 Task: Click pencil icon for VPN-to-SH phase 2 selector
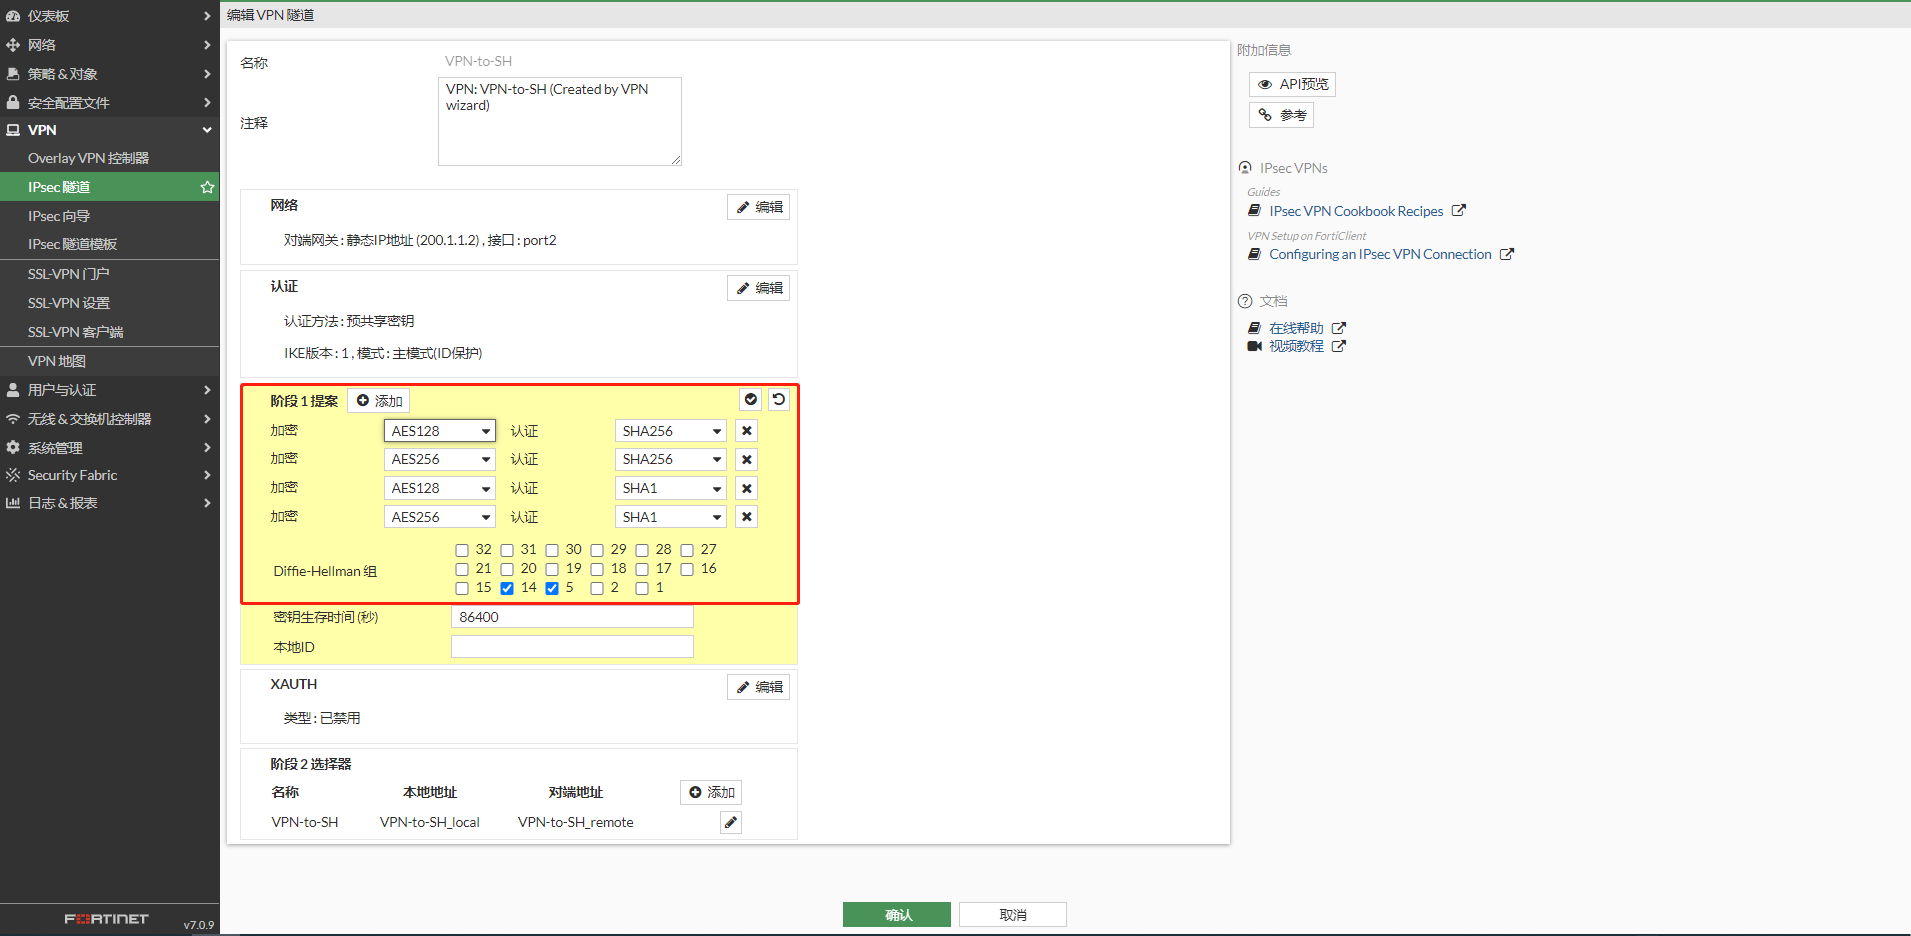[731, 822]
